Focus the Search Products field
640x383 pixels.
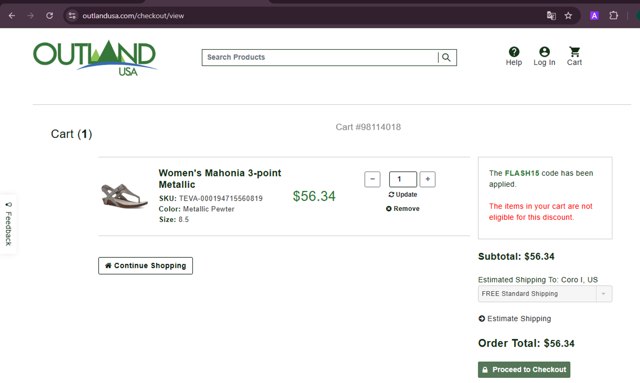pyautogui.click(x=320, y=58)
